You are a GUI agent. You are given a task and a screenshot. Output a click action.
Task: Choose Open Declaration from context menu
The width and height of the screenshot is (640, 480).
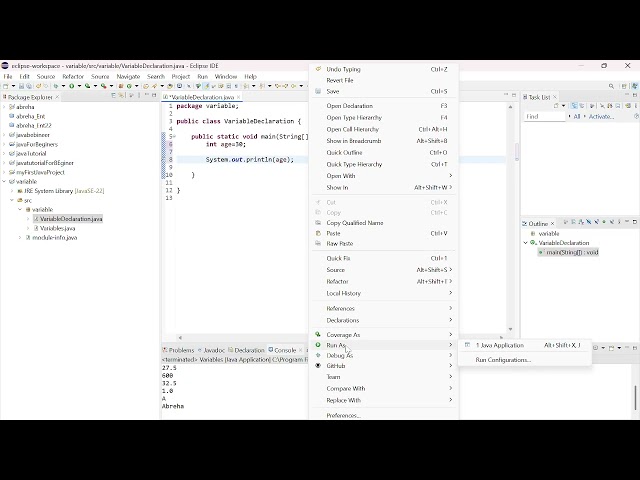[x=384, y=106]
